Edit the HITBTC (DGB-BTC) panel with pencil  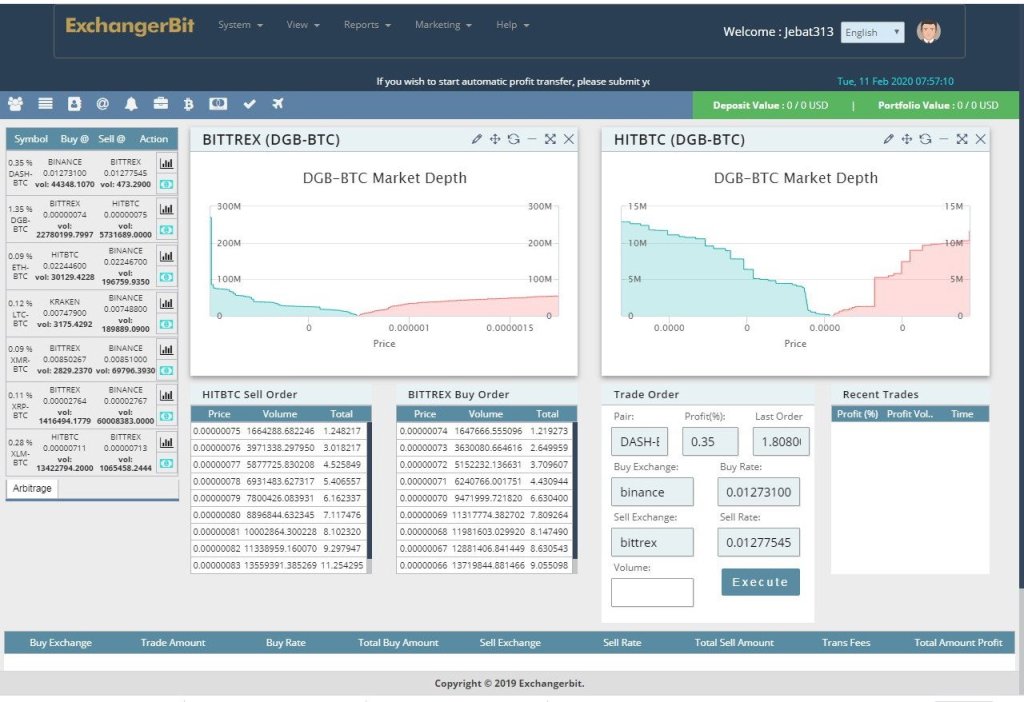888,139
